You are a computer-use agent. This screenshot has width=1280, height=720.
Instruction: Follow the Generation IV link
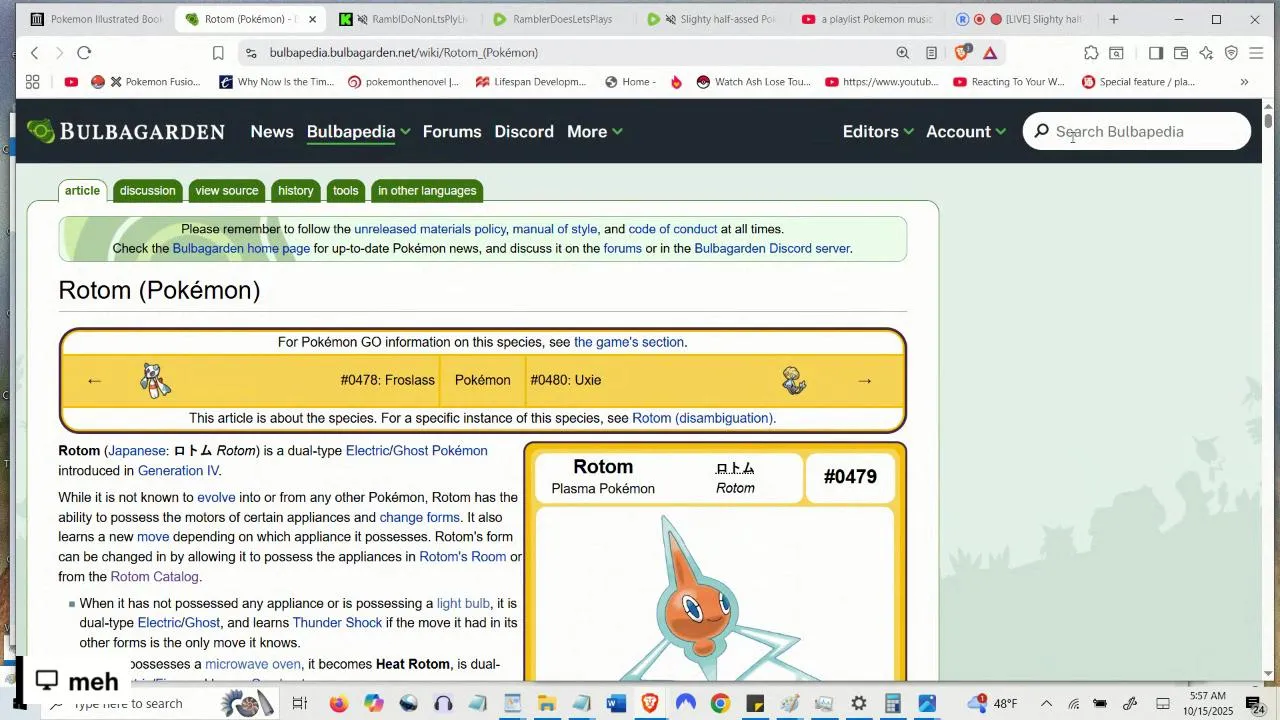click(x=178, y=471)
